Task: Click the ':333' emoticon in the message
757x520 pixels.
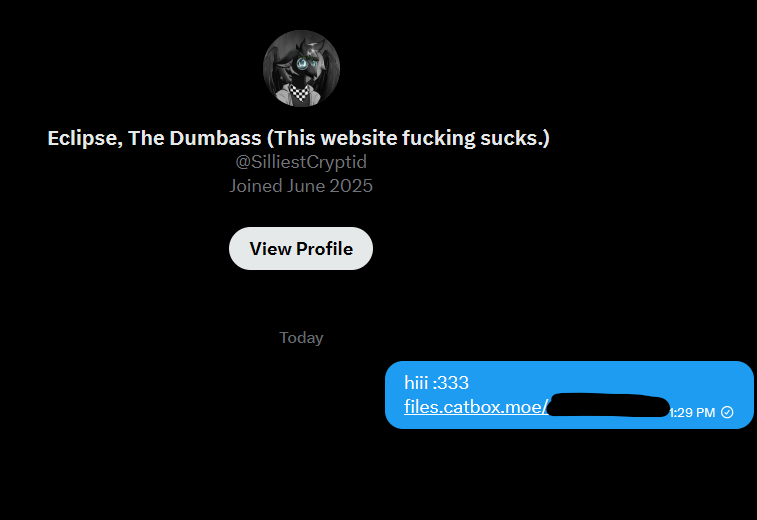Action: 451,383
